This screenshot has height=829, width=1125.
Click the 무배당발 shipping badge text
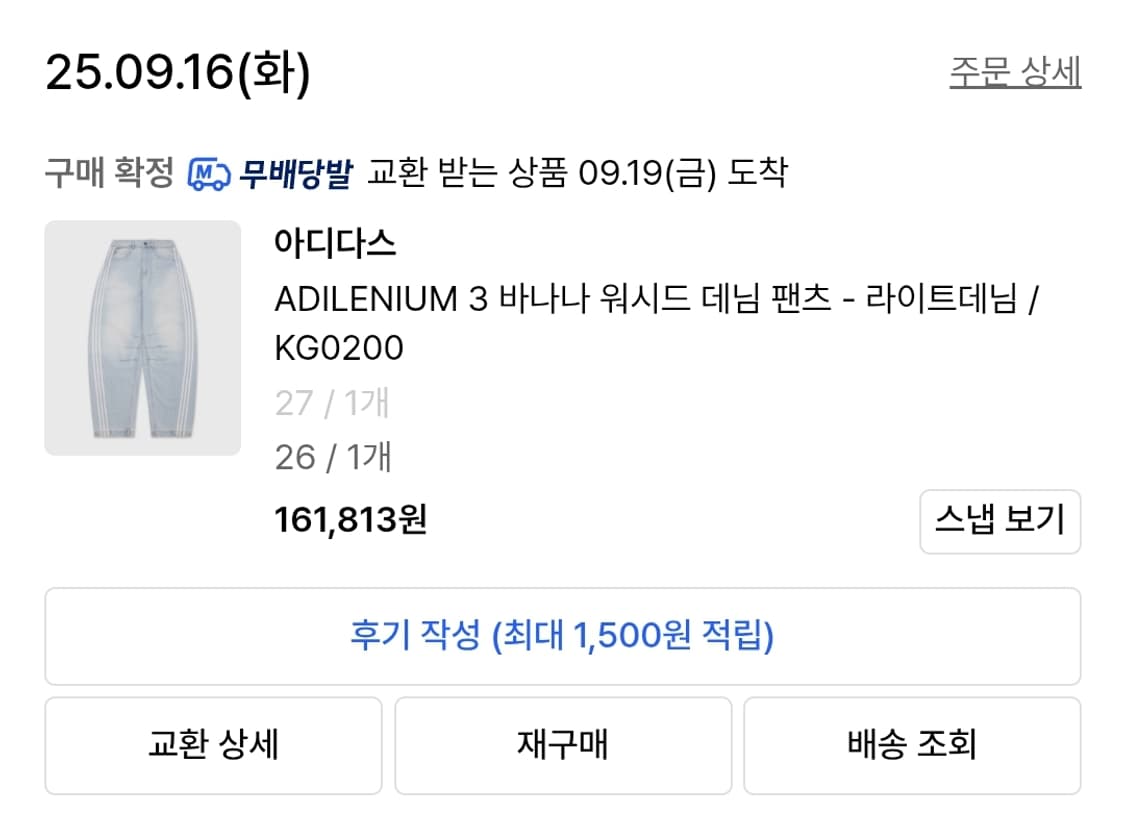coord(295,172)
